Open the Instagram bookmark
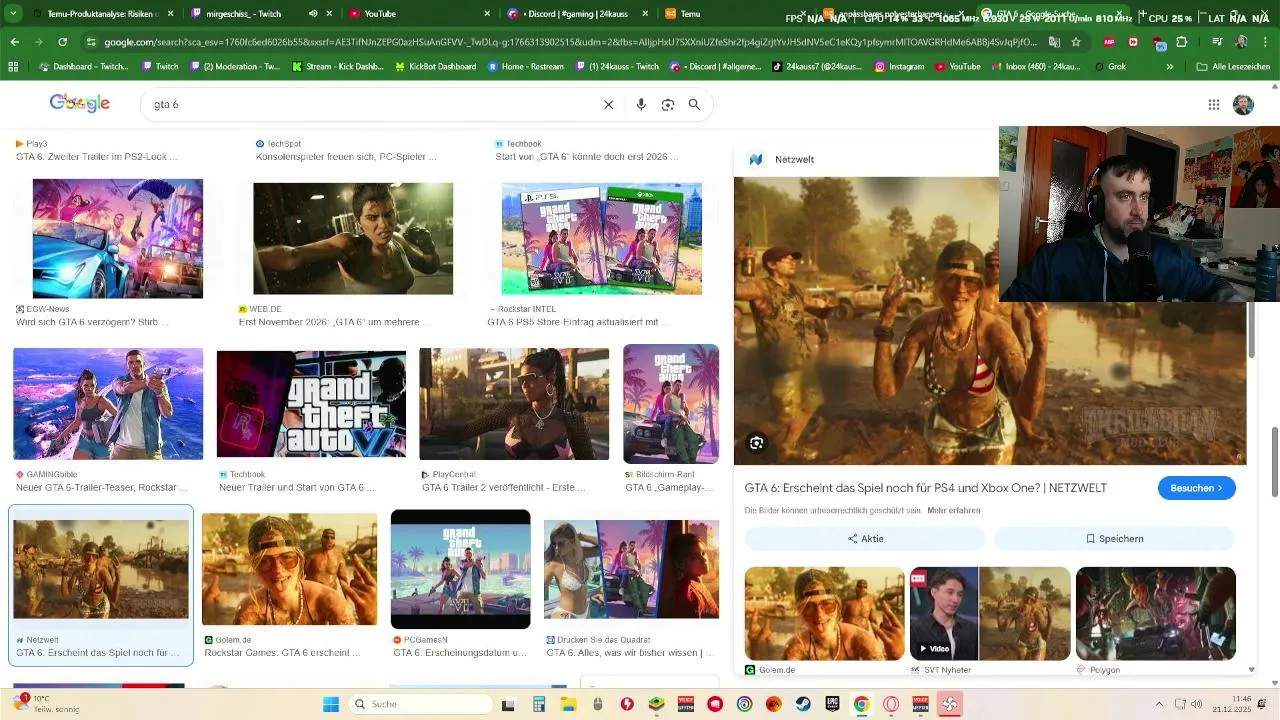 [x=899, y=67]
